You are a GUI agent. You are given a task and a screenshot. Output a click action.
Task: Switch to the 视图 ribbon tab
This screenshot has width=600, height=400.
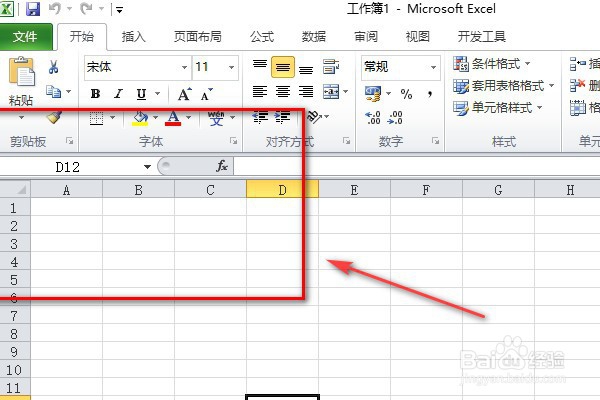tap(417, 37)
